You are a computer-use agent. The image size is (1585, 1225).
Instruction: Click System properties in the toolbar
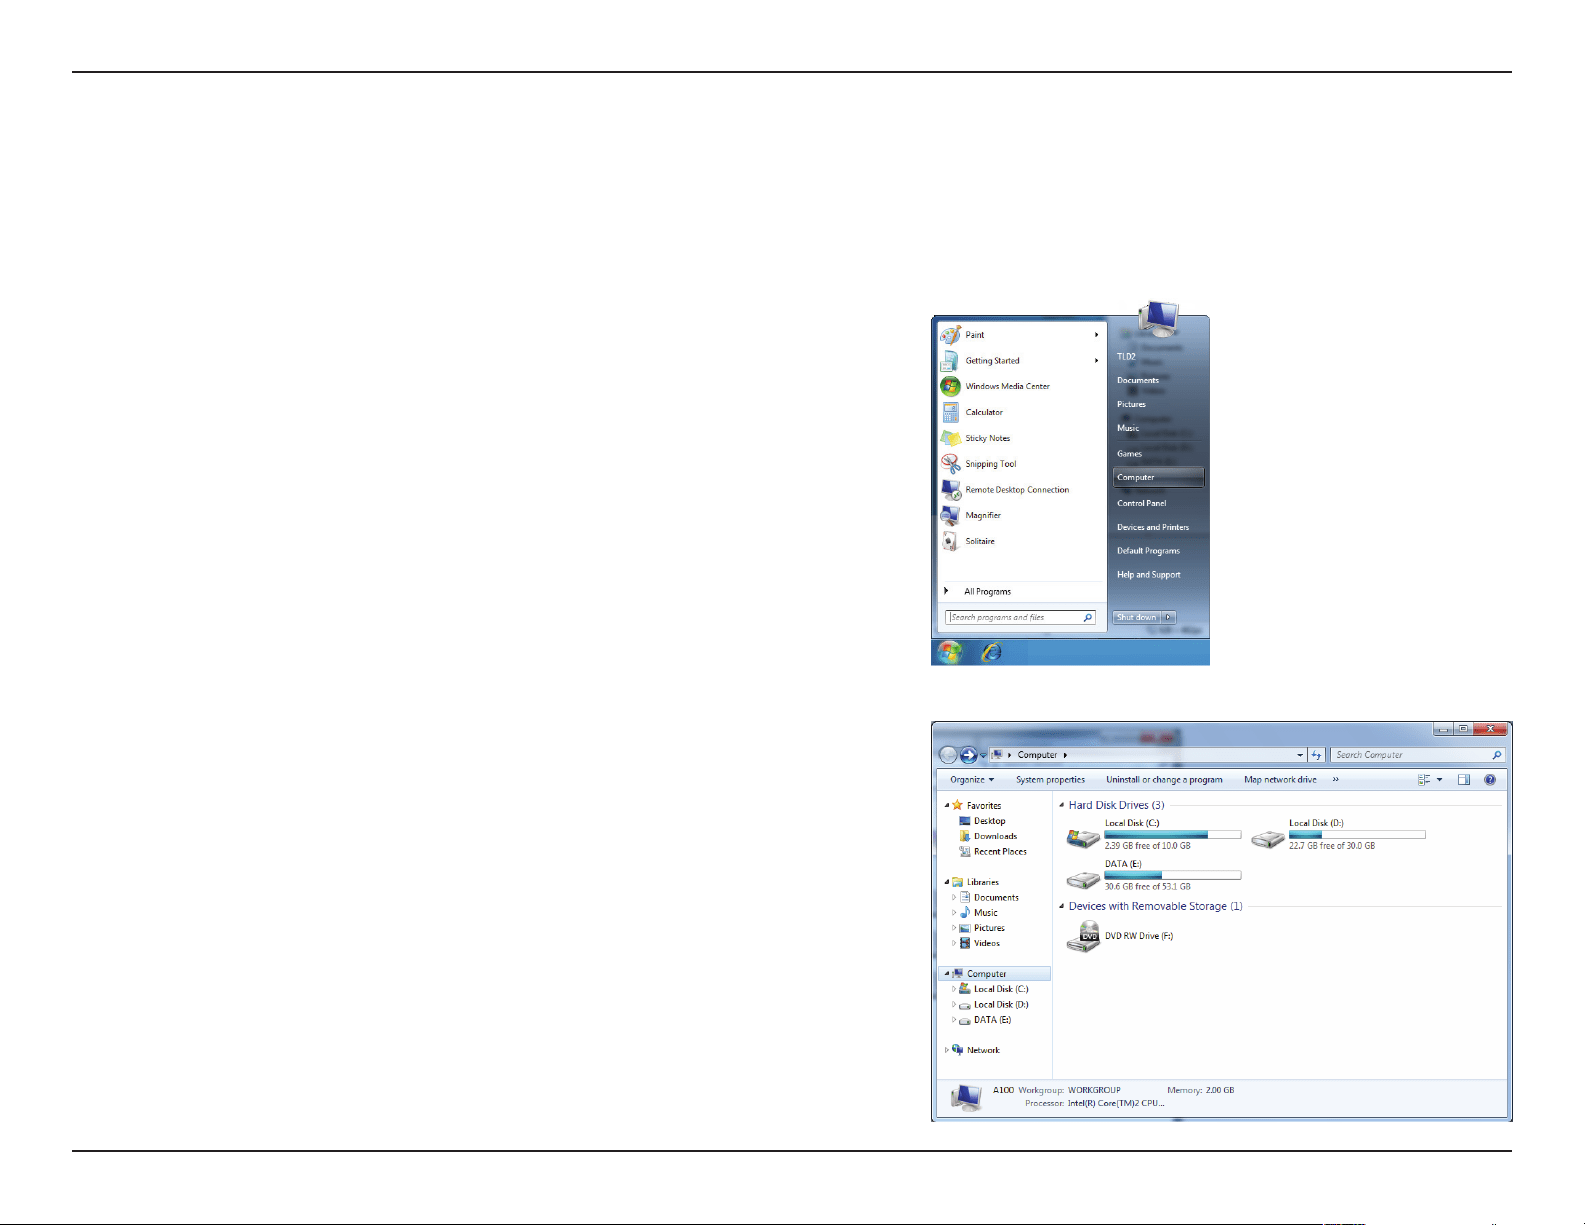tap(1050, 780)
